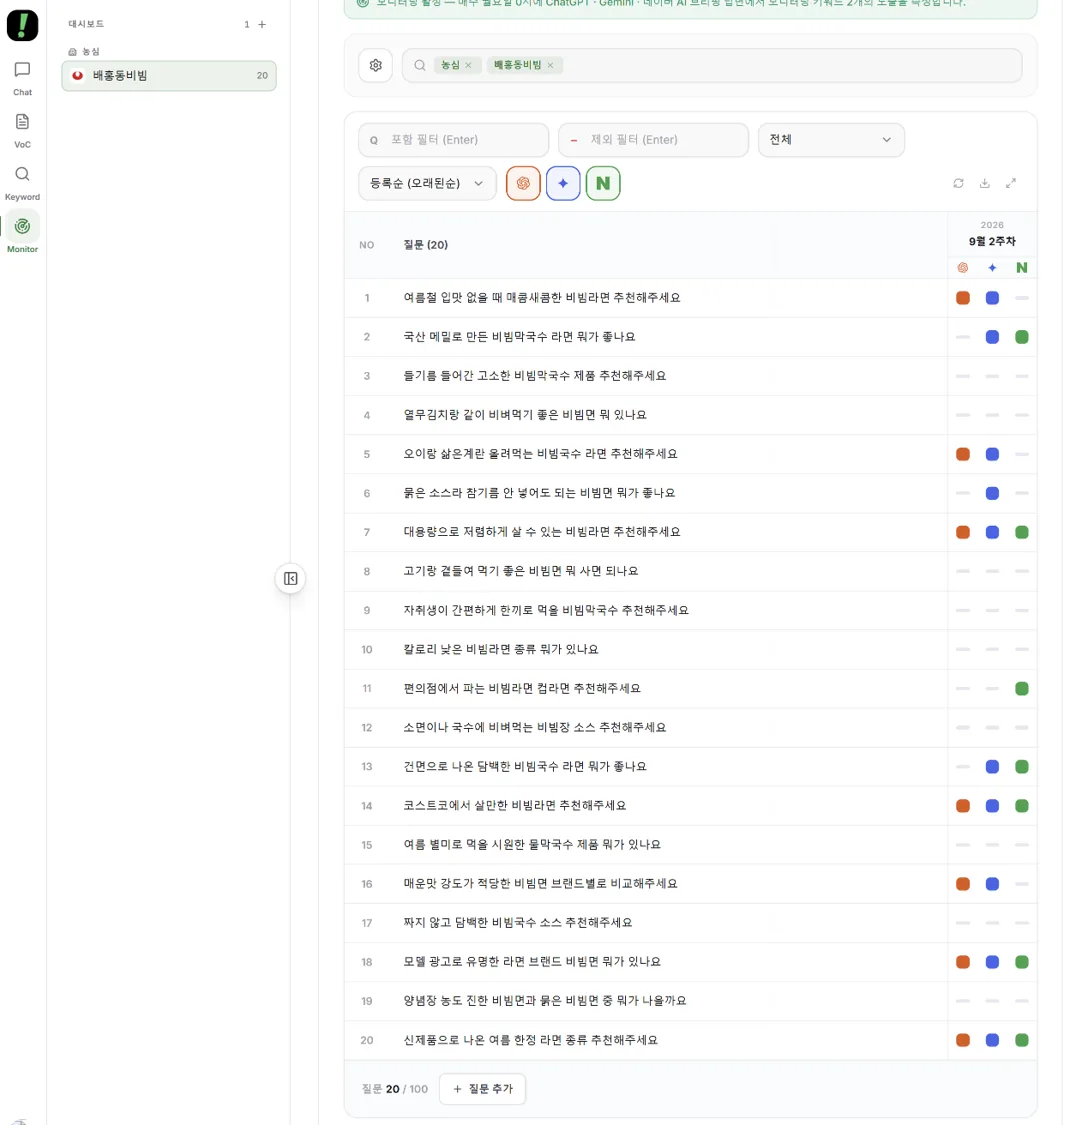Click the 질문 (20) column header
This screenshot has height=1125, width=1076.
click(x=425, y=245)
